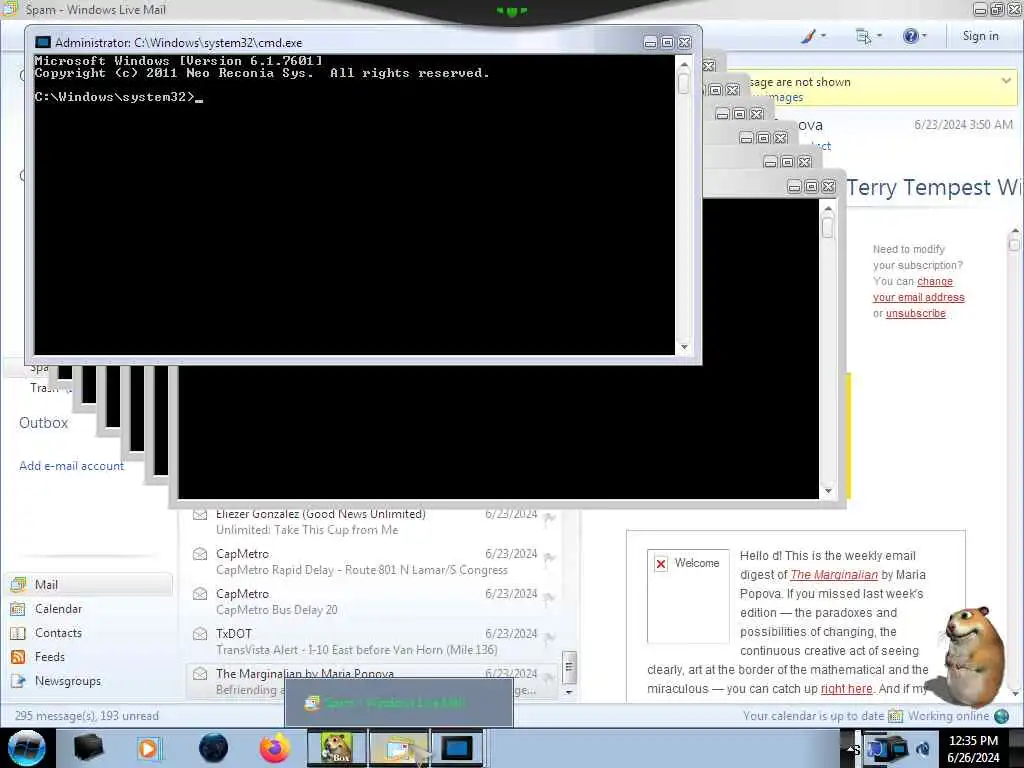
Task: Flag the CapMetro Rapid Delay message
Action: (549, 558)
